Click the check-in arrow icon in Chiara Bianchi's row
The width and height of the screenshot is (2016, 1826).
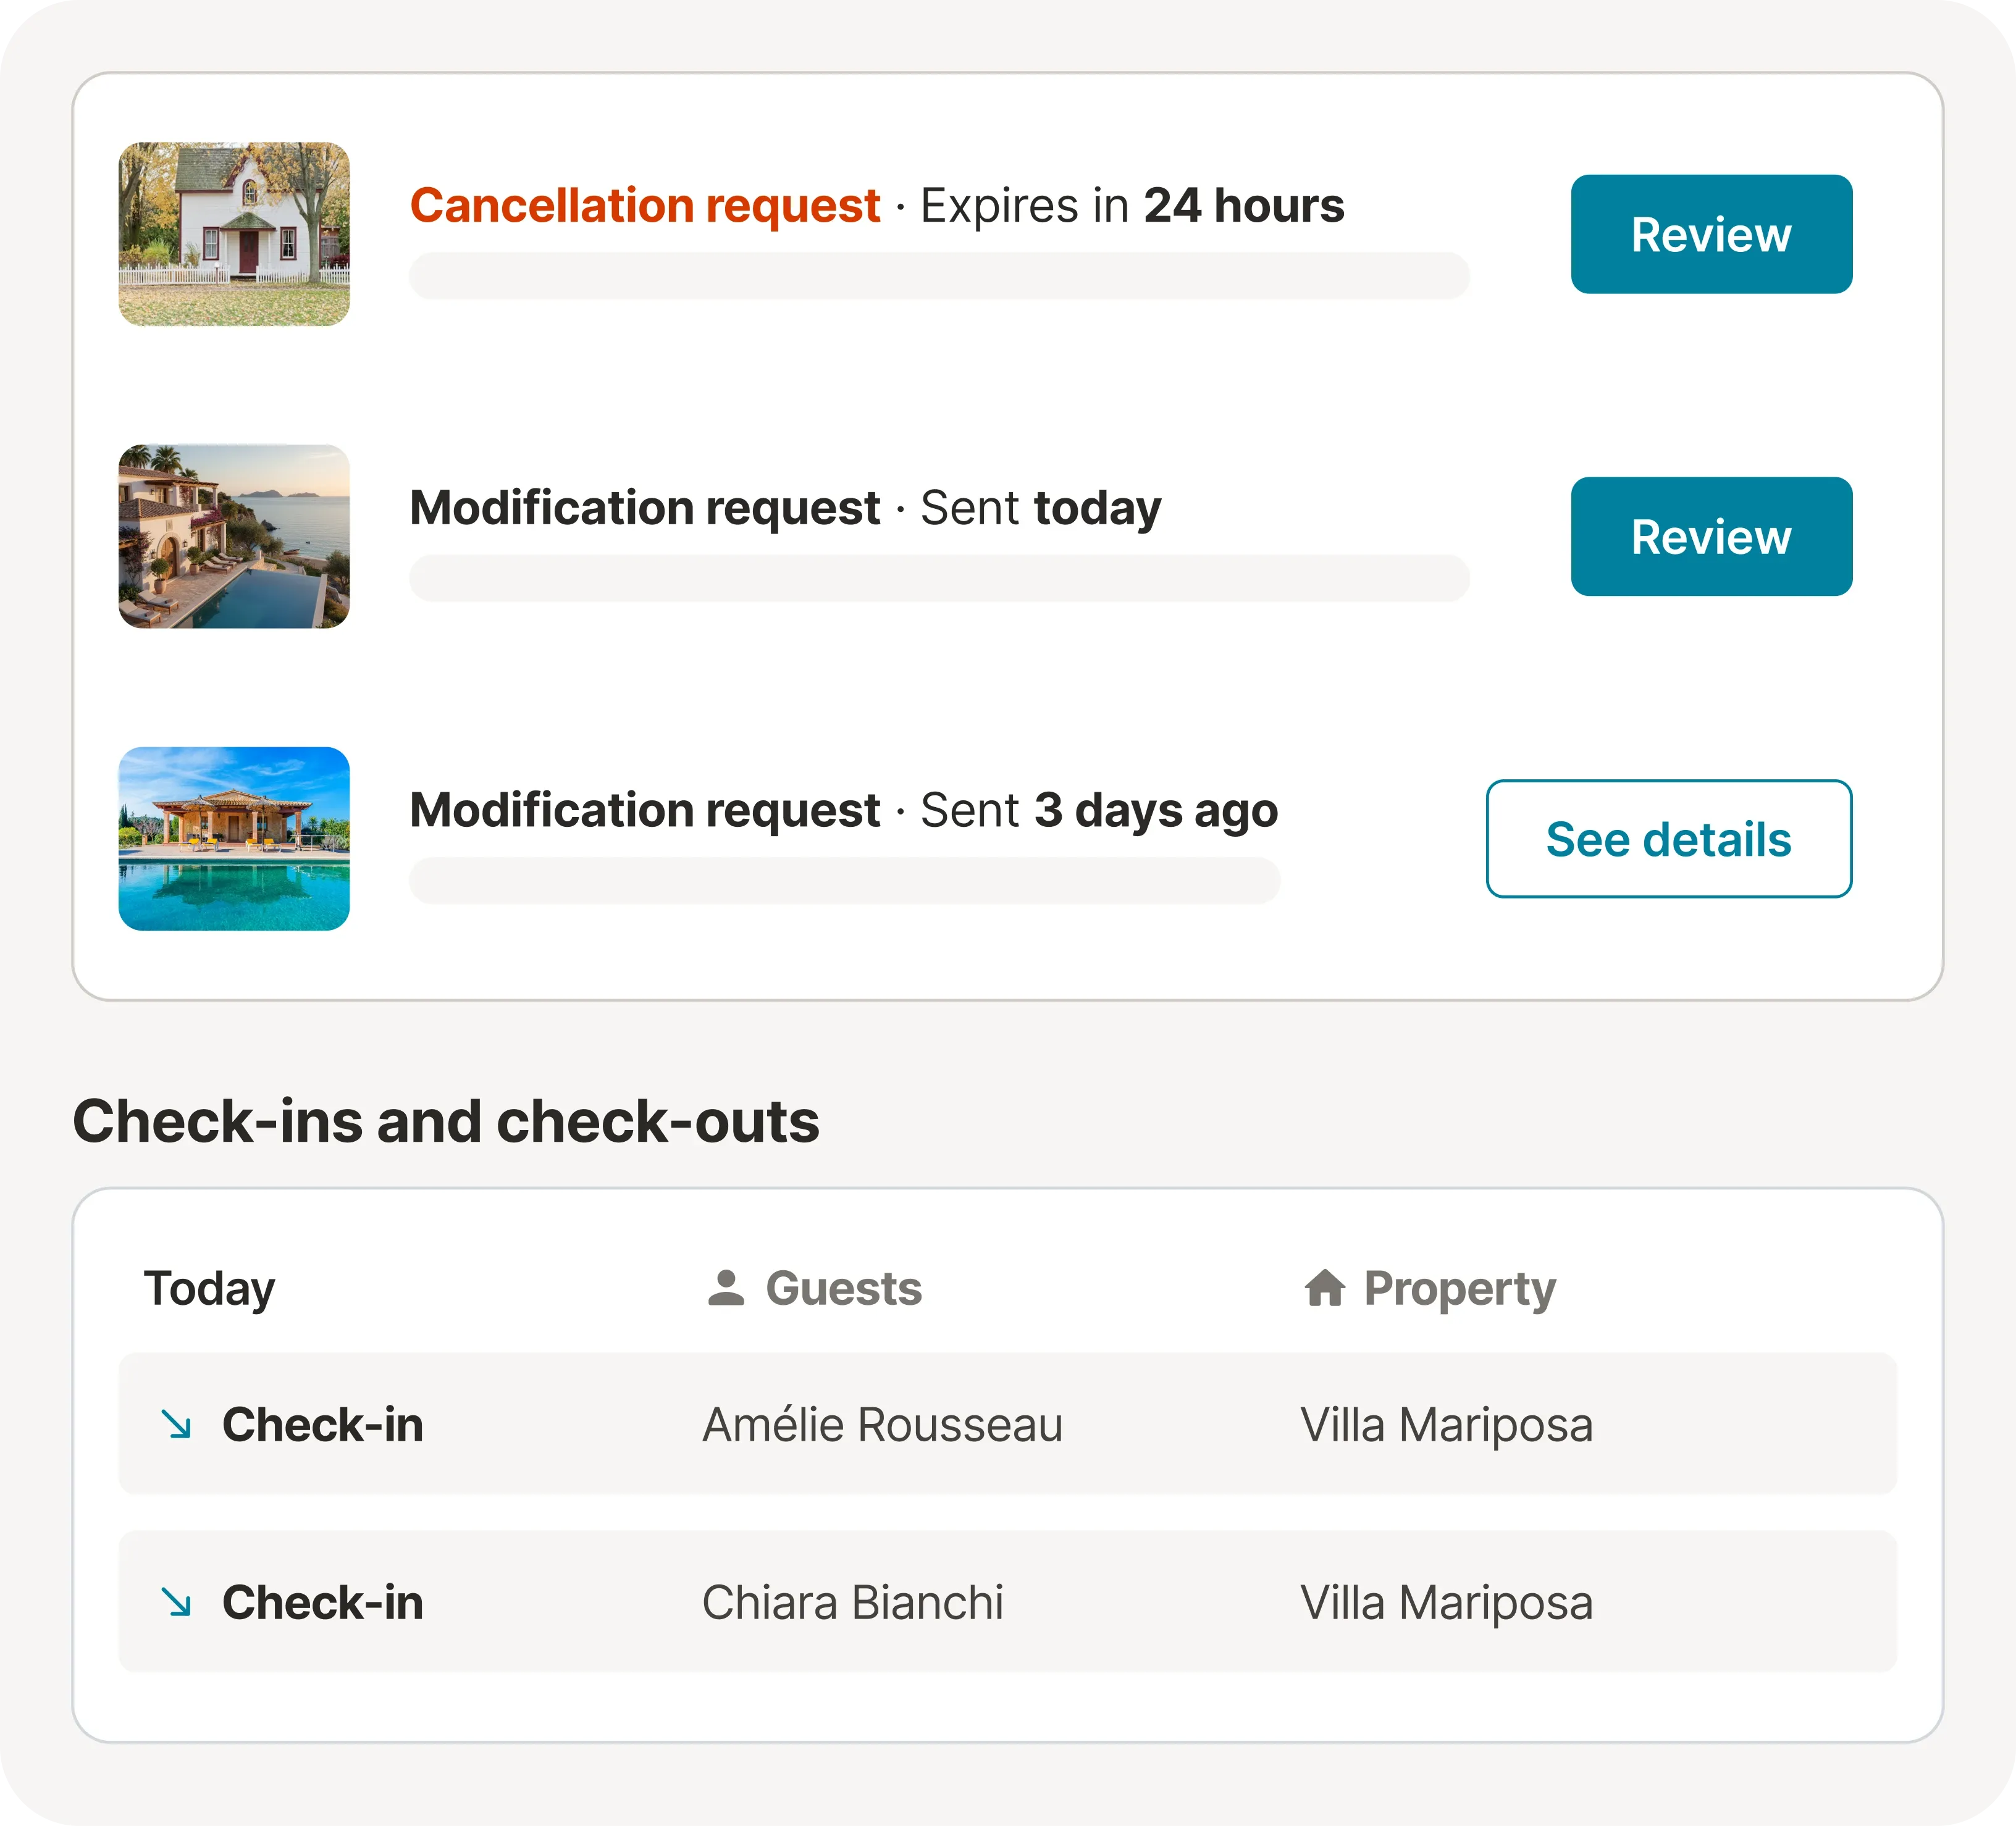click(177, 1602)
